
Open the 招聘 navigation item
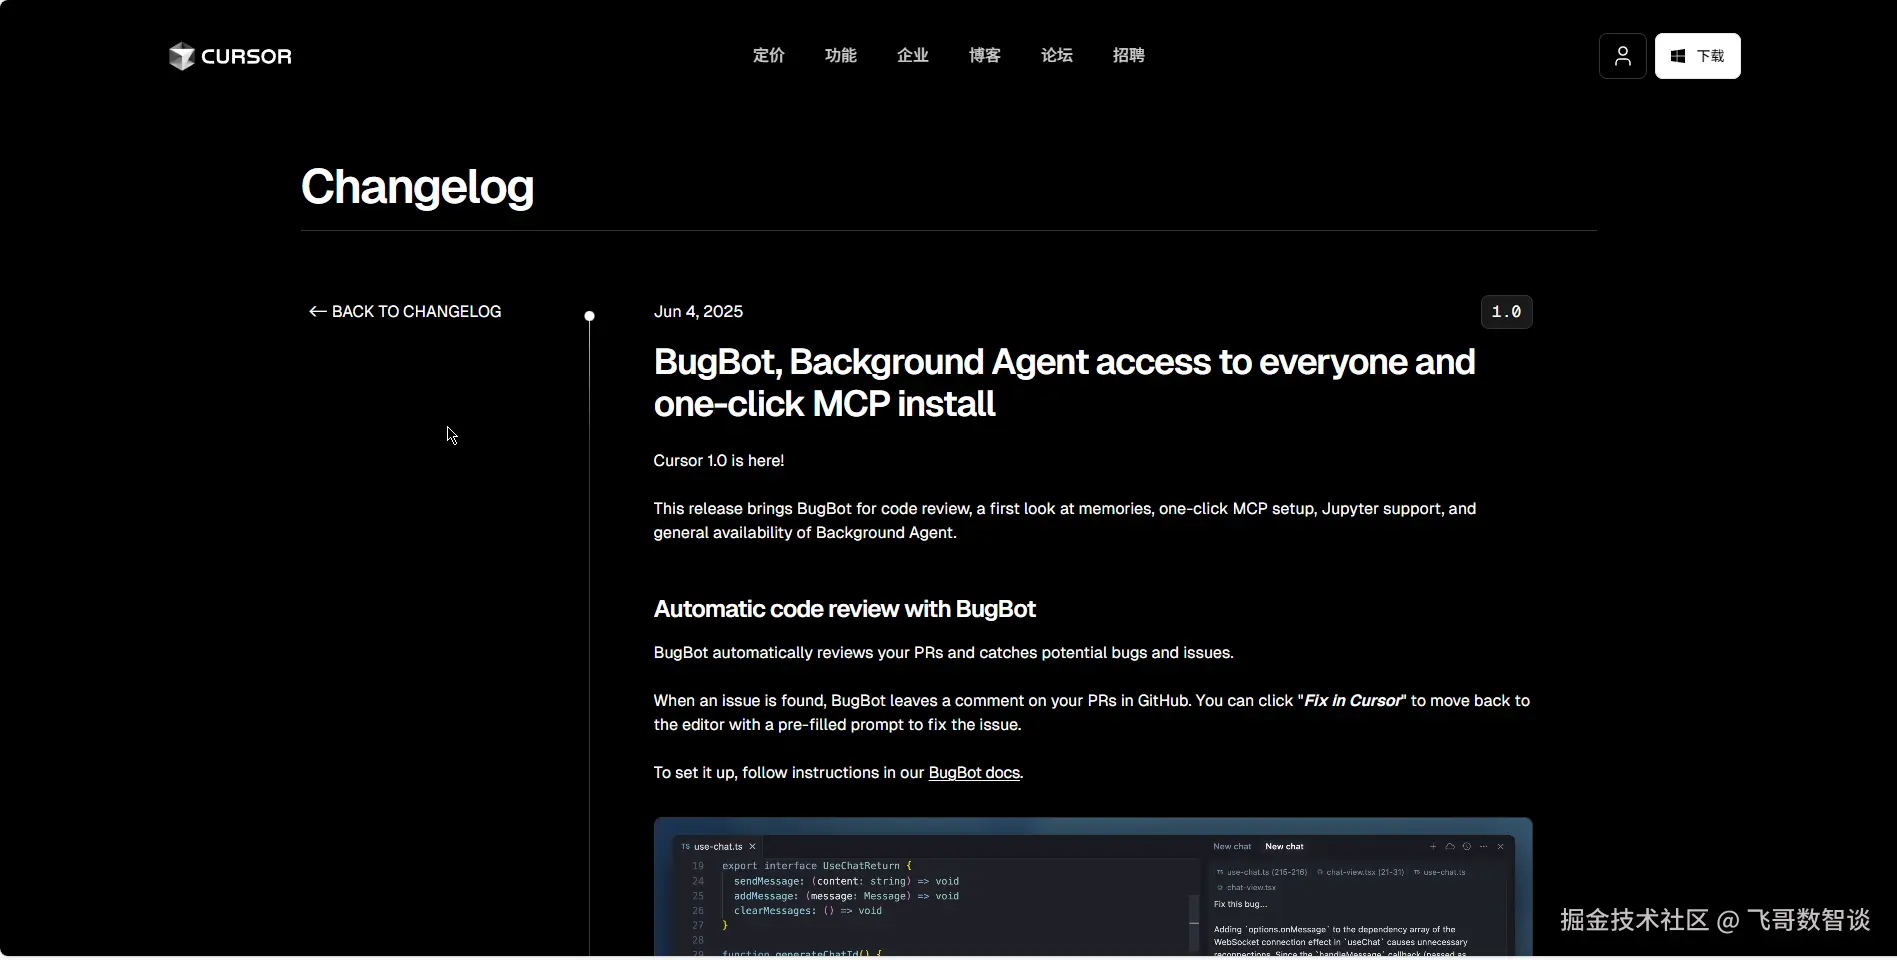(1129, 56)
